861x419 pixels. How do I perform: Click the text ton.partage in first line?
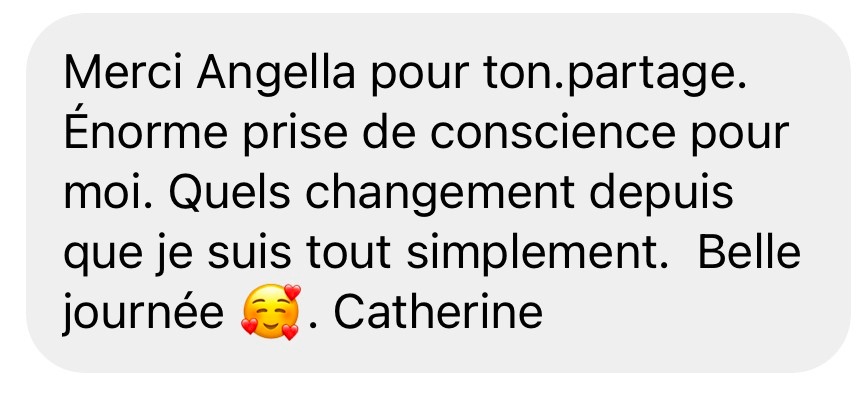point(614,75)
